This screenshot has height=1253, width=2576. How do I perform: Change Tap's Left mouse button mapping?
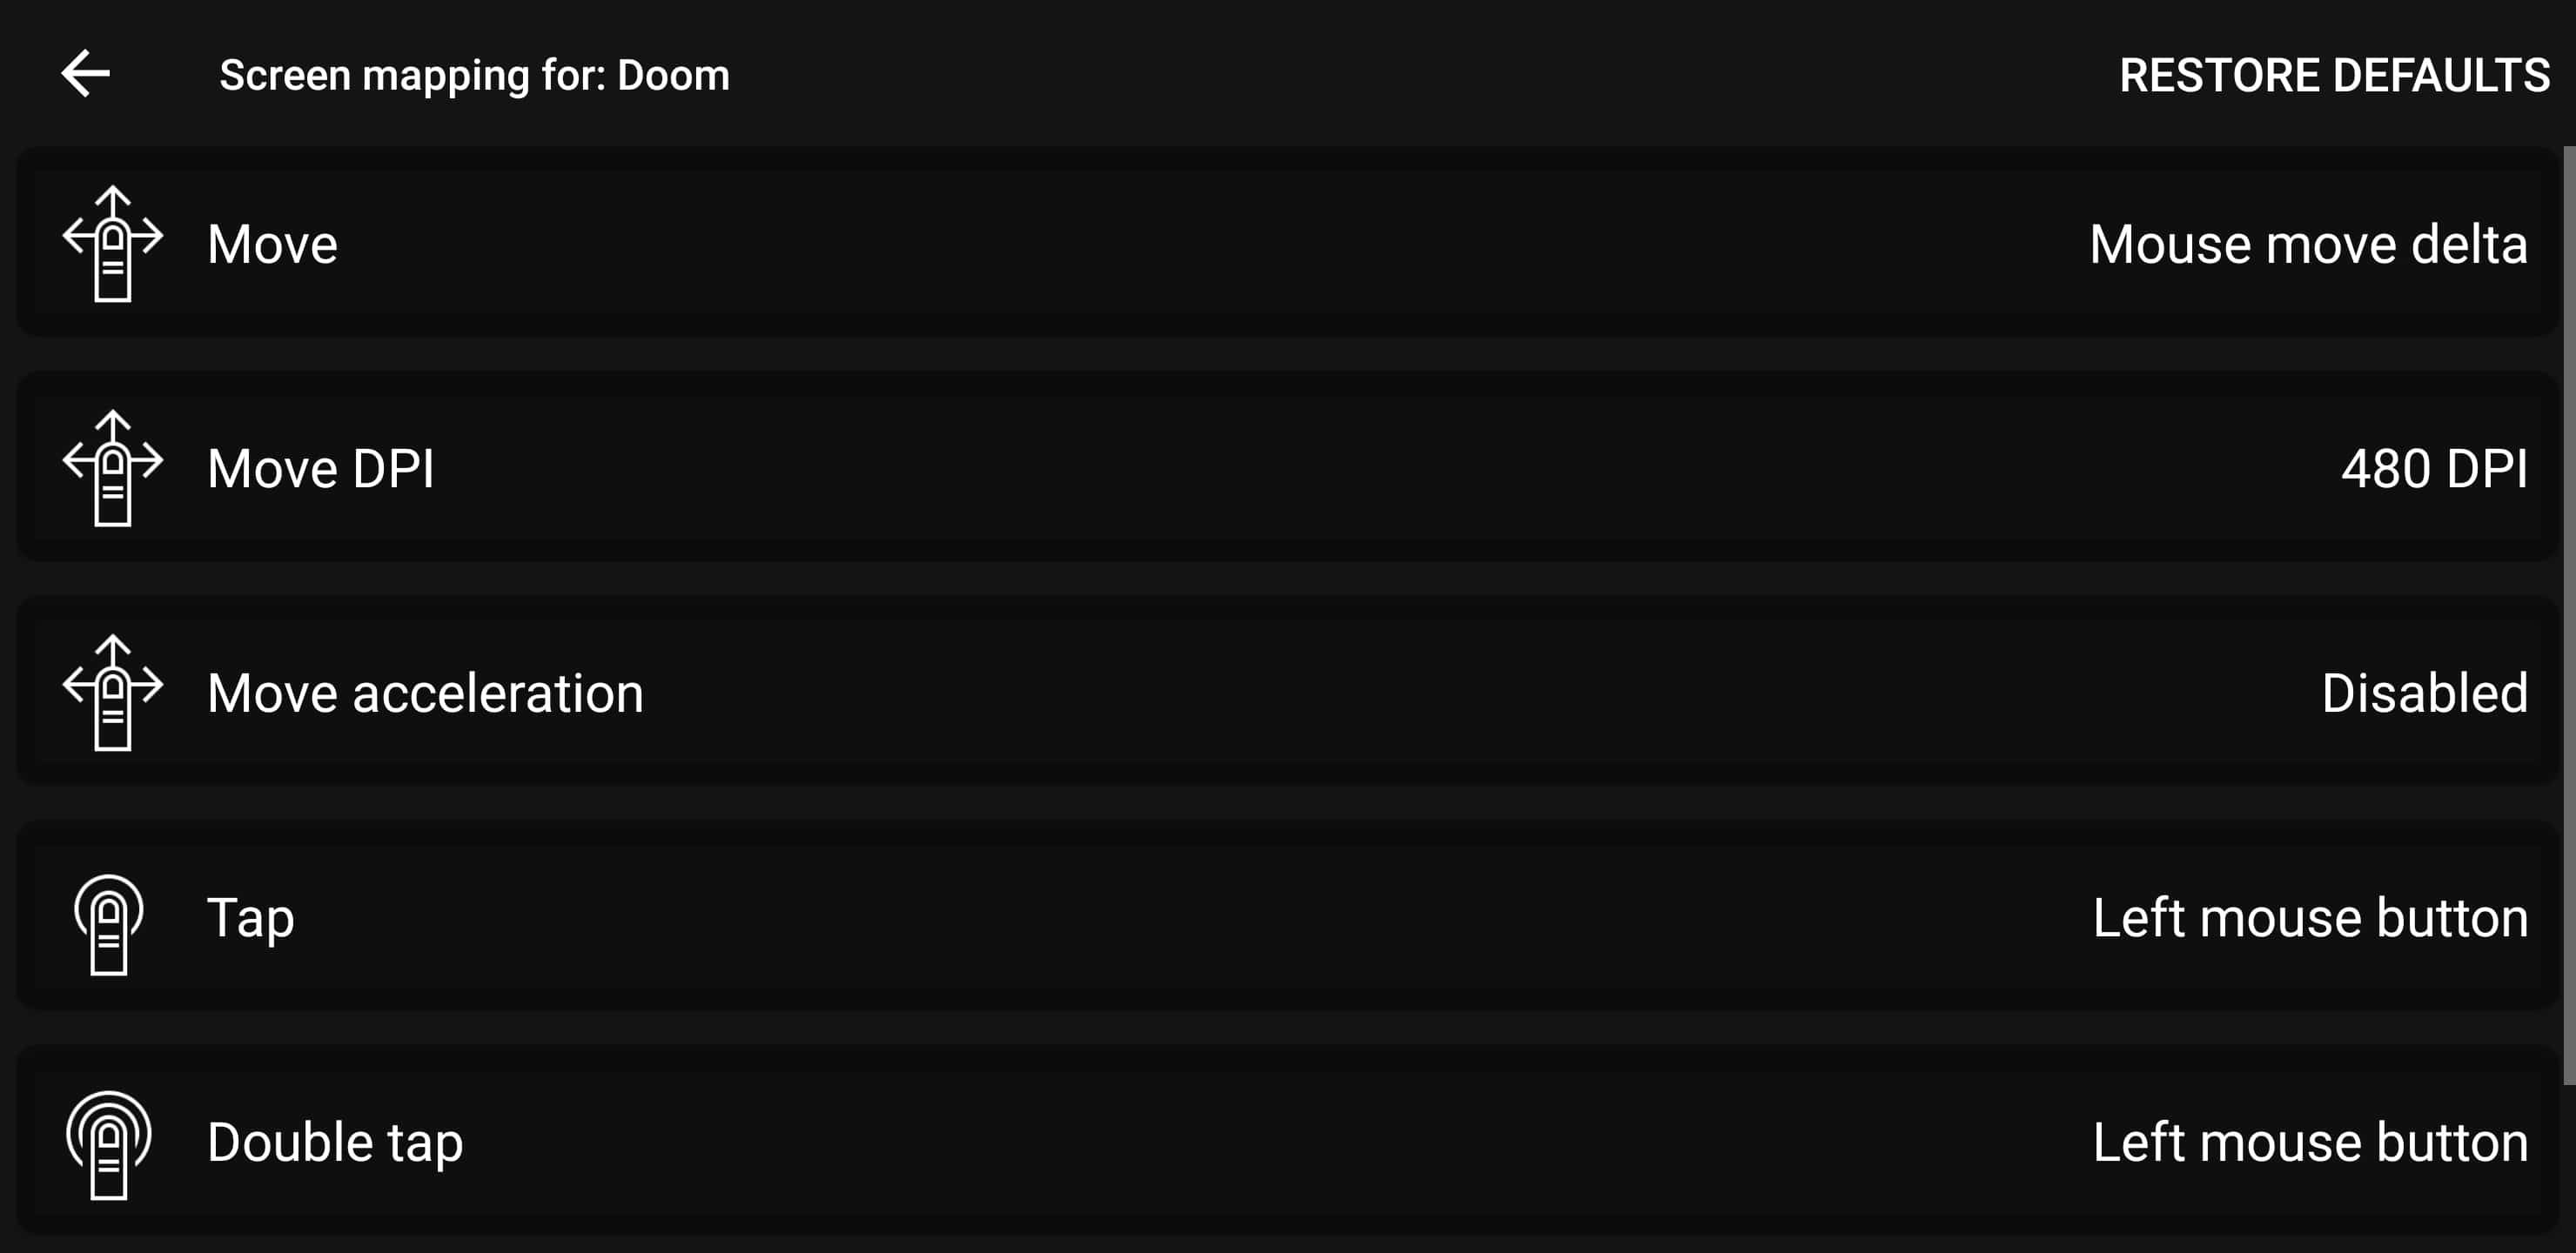tap(2310, 918)
